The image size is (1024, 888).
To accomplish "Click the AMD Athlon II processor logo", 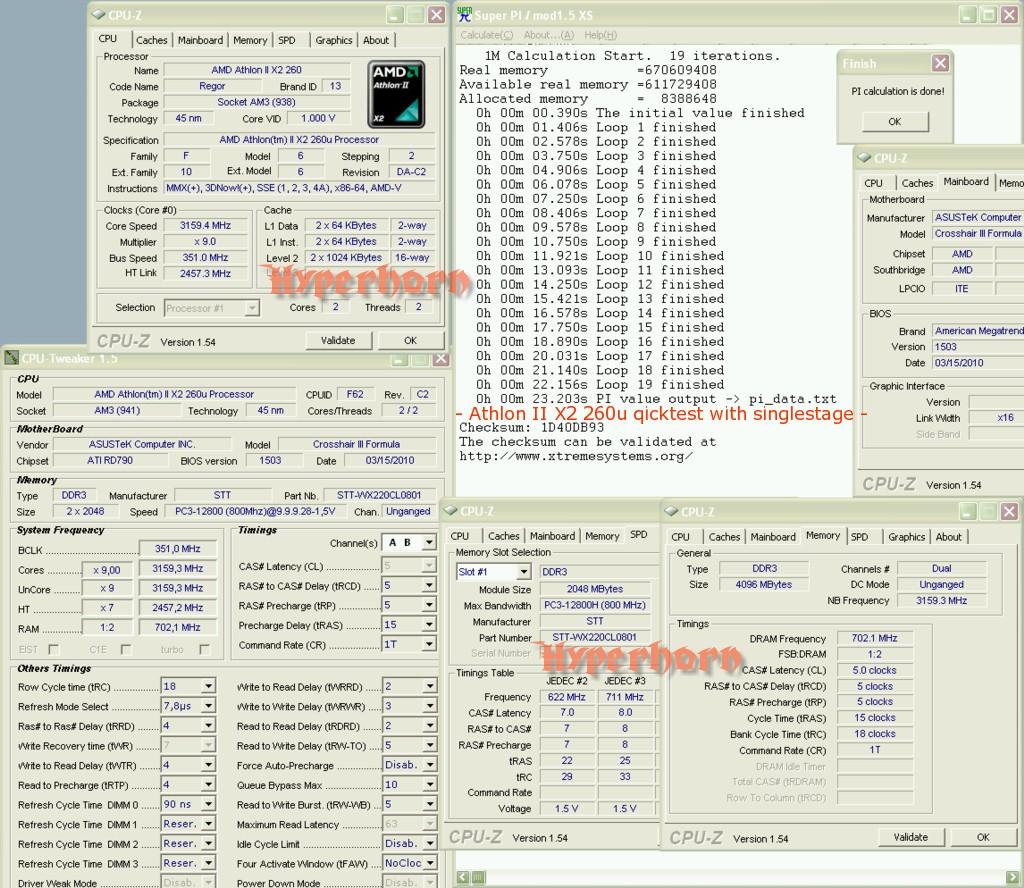I will (396, 94).
